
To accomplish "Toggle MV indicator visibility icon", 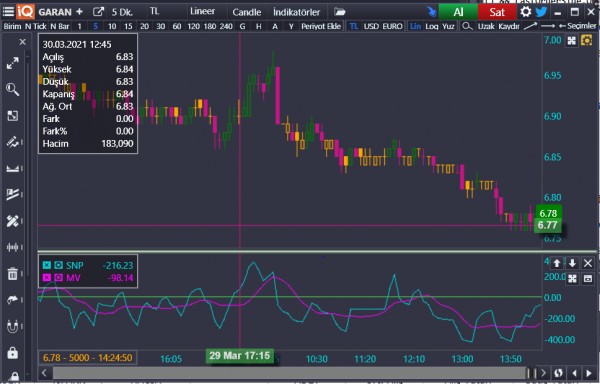I will [58, 278].
